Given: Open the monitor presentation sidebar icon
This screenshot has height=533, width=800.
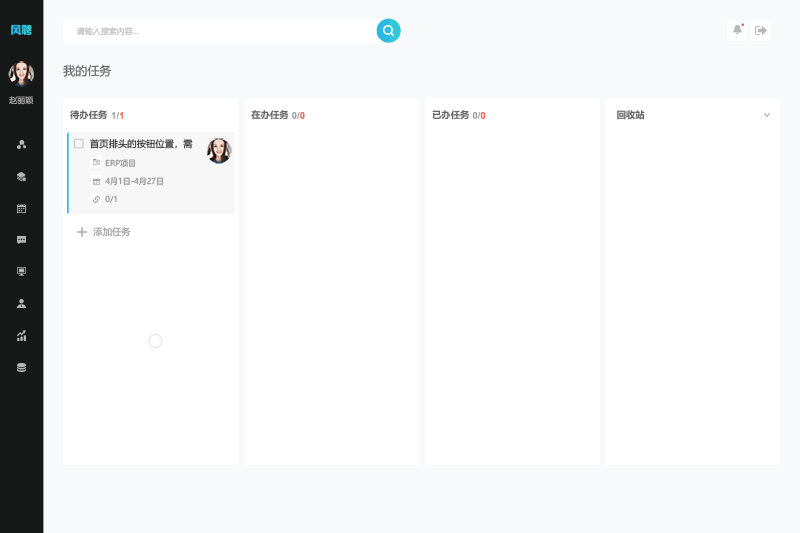Looking at the screenshot, I should (x=21, y=272).
